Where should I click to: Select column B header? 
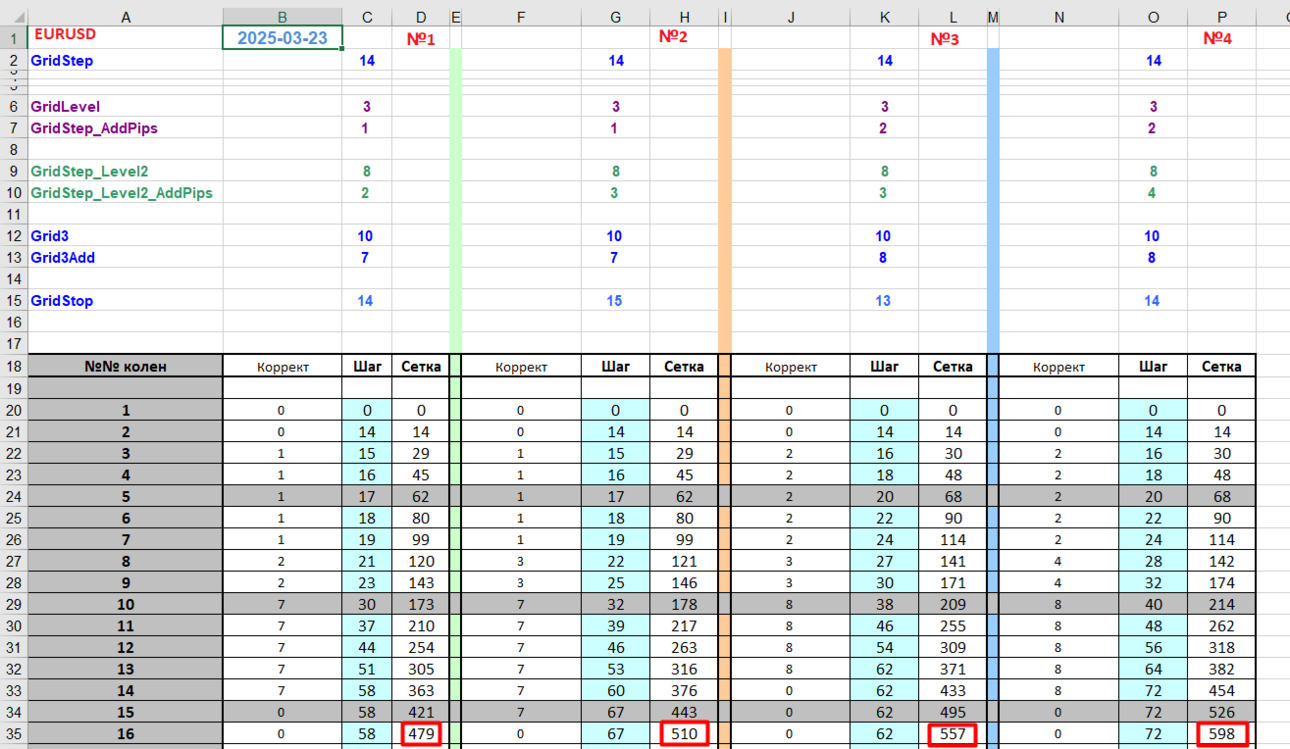(x=283, y=17)
